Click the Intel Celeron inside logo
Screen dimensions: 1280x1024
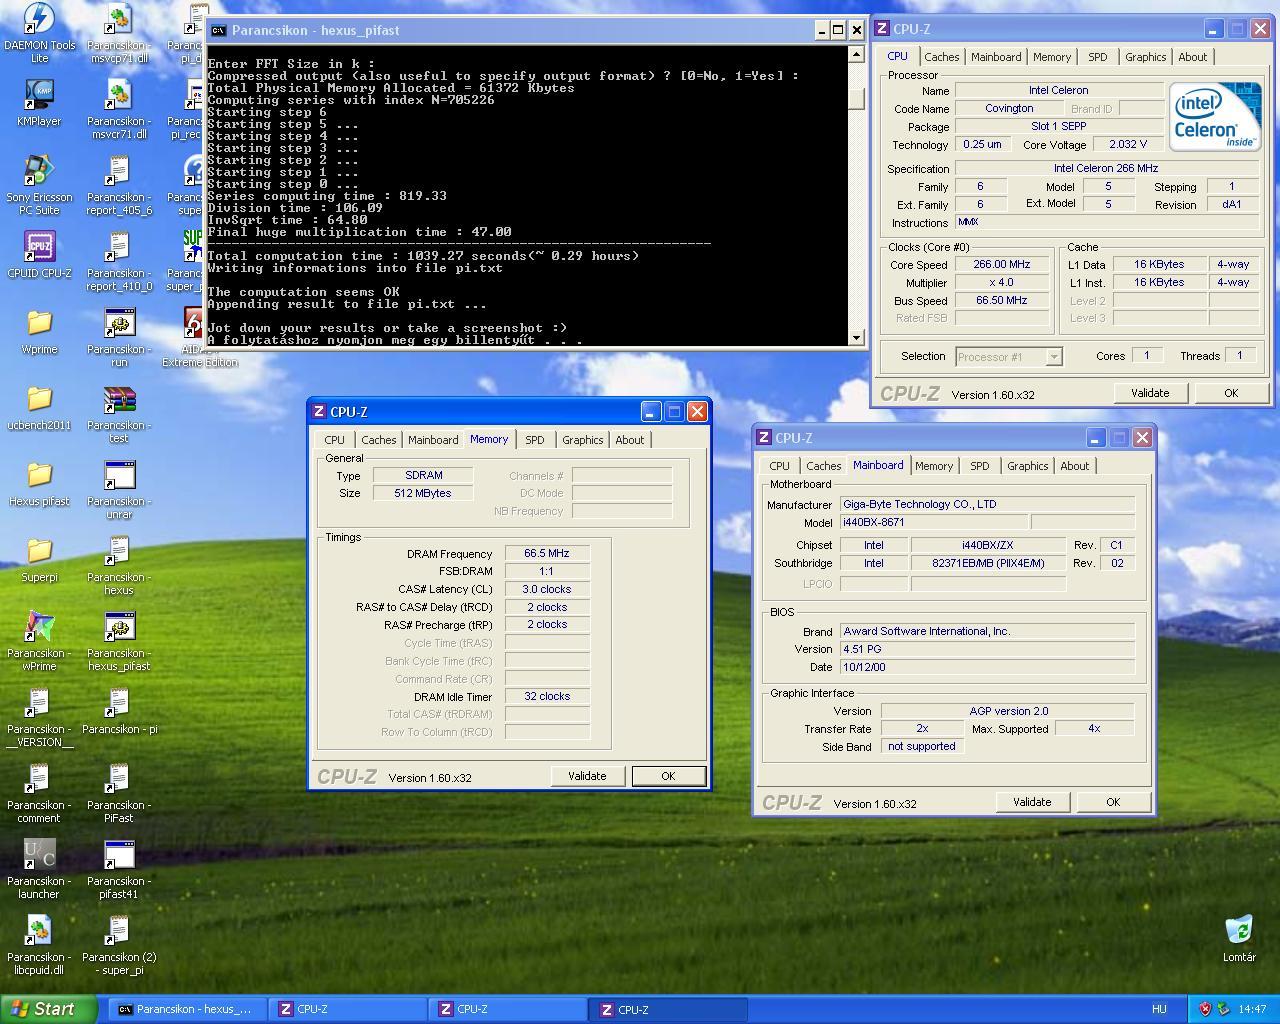click(1215, 117)
